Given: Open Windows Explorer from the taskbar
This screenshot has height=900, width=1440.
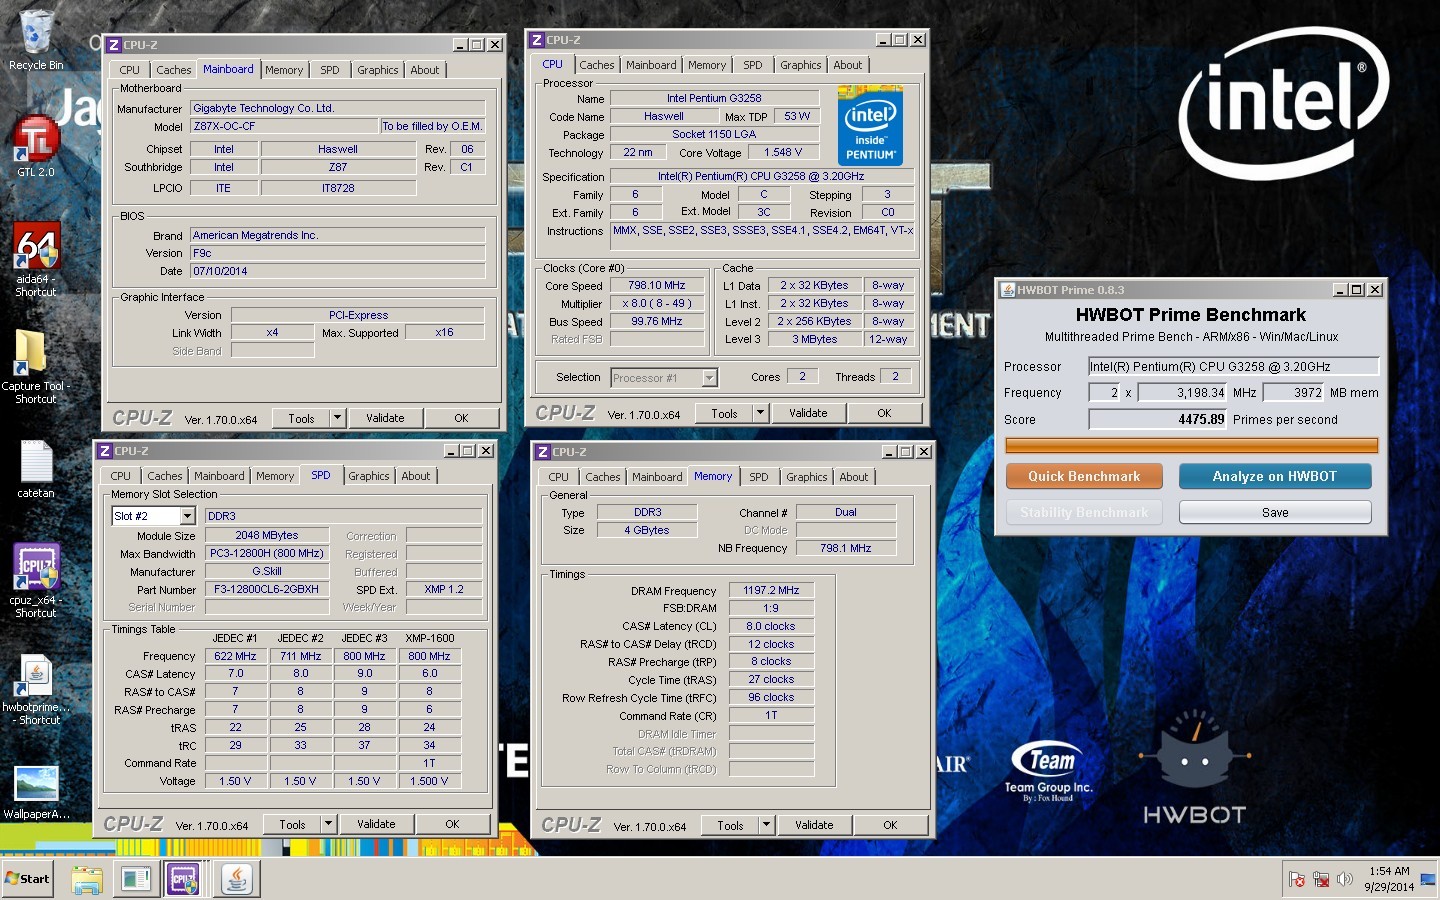Looking at the screenshot, I should tap(87, 879).
